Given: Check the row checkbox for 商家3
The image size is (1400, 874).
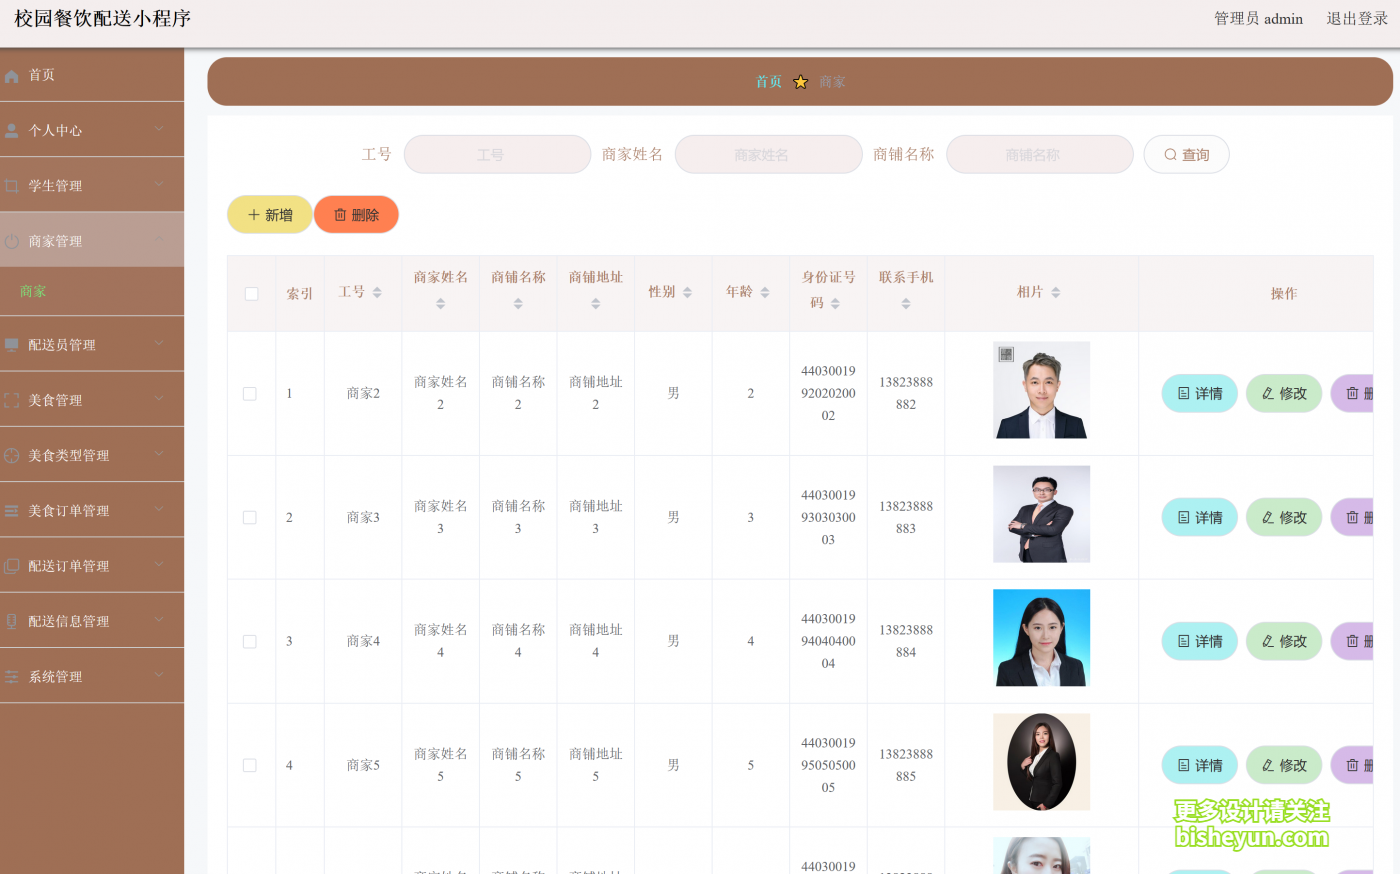Looking at the screenshot, I should (250, 518).
